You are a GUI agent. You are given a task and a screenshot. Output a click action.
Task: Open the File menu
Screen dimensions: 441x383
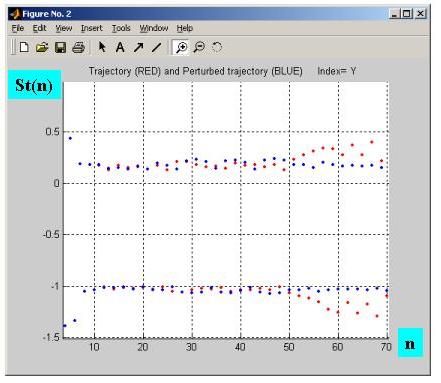tap(18, 28)
